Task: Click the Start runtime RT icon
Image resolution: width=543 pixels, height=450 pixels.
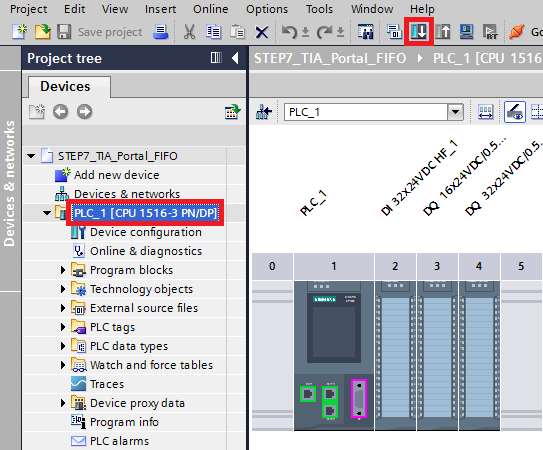Action: [490, 32]
